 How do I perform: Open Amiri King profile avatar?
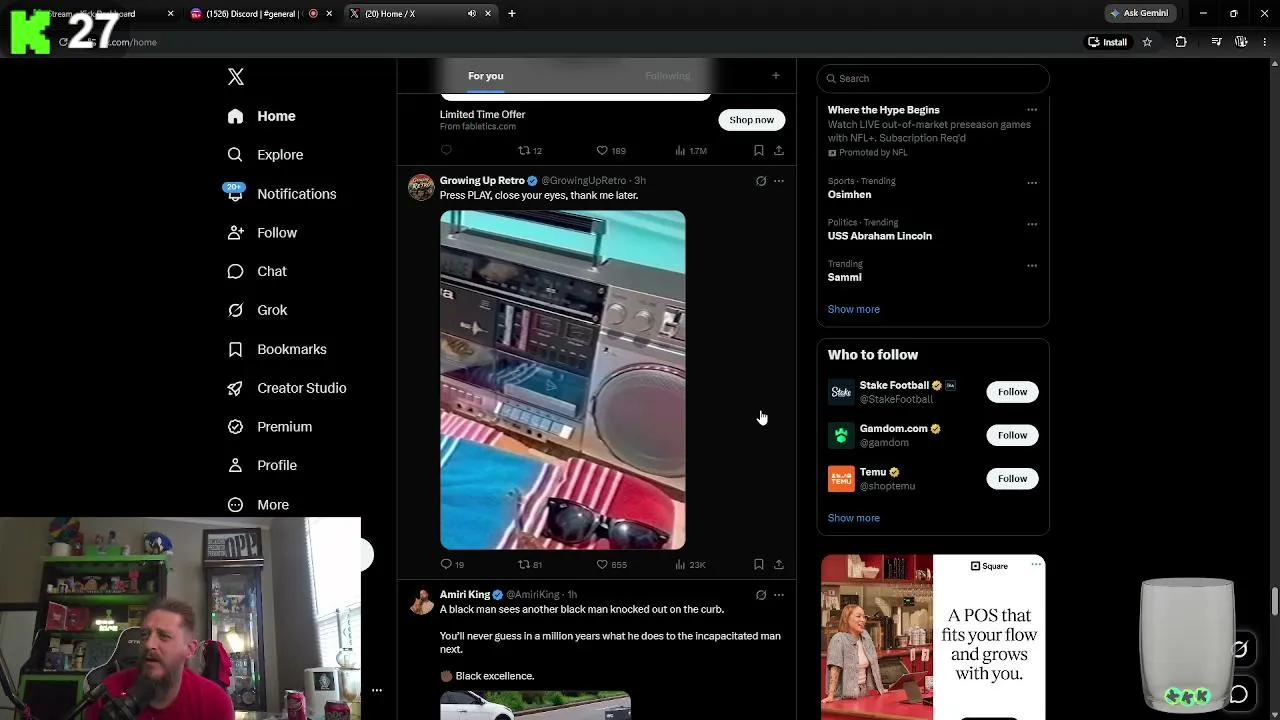tap(421, 601)
